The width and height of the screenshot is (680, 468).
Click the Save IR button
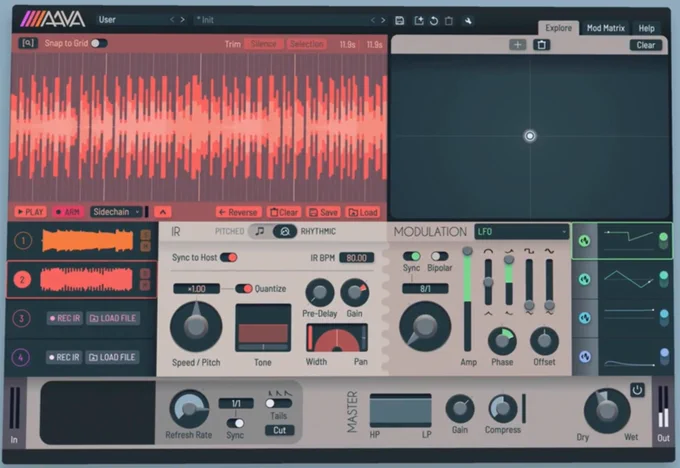(323, 212)
